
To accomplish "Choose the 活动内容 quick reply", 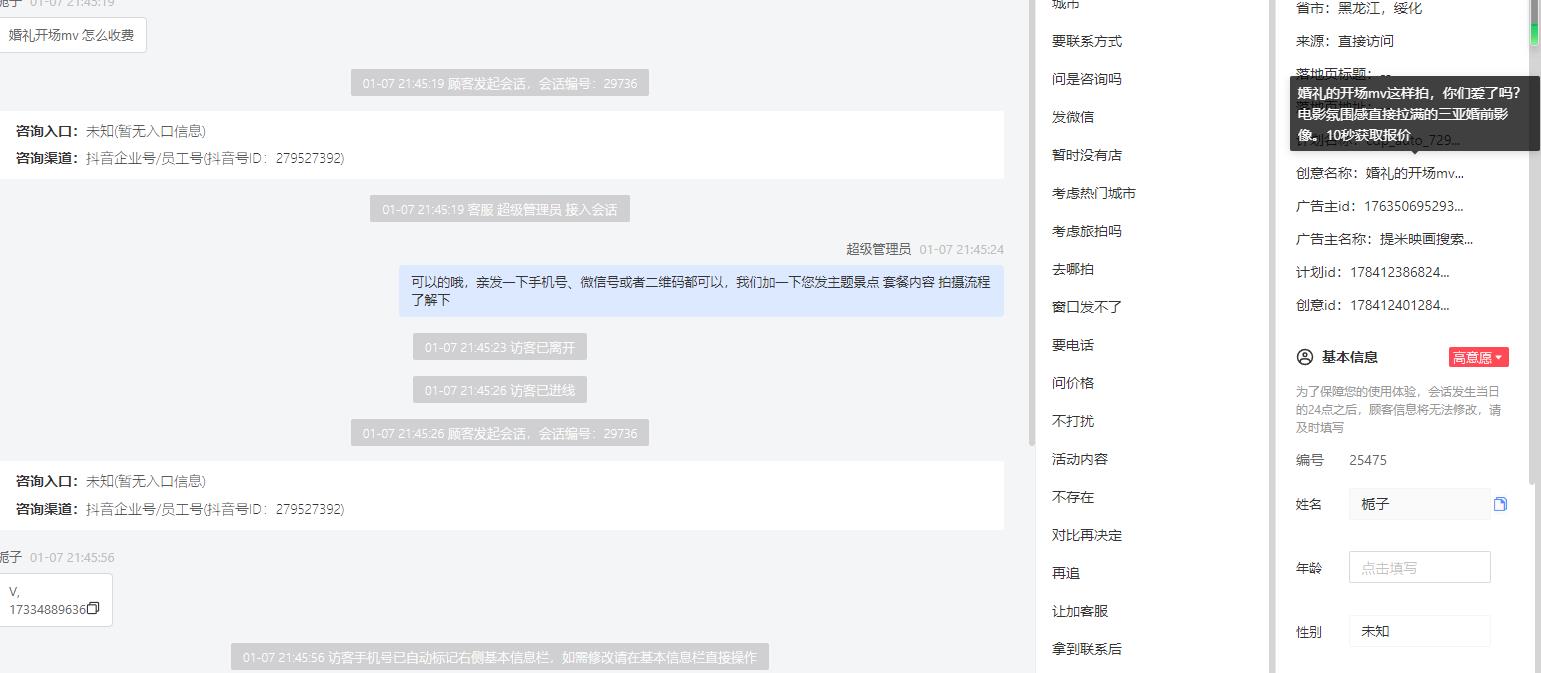I will point(1080,459).
